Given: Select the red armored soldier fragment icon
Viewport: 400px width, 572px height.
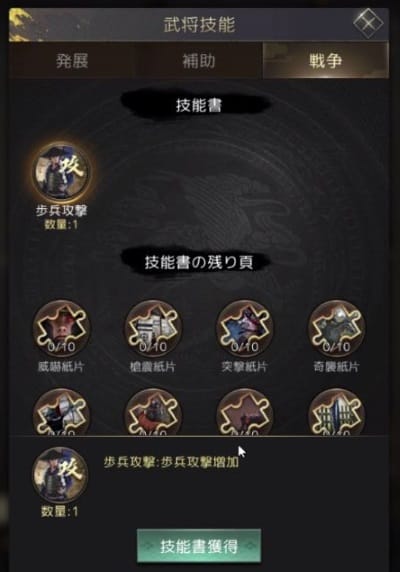Looking at the screenshot, I should [x=153, y=412].
